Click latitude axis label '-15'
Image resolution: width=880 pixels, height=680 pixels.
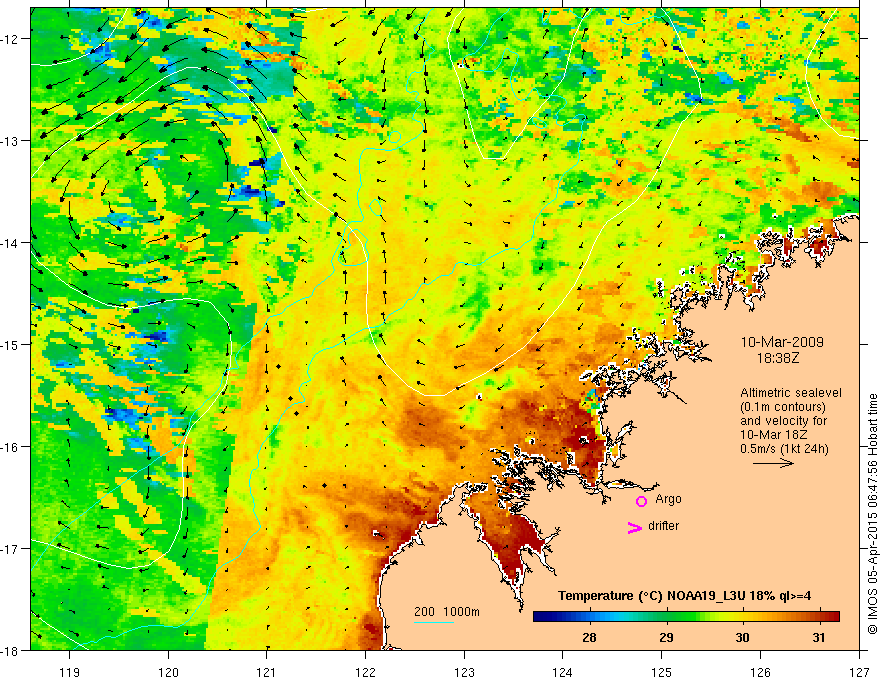(9, 344)
